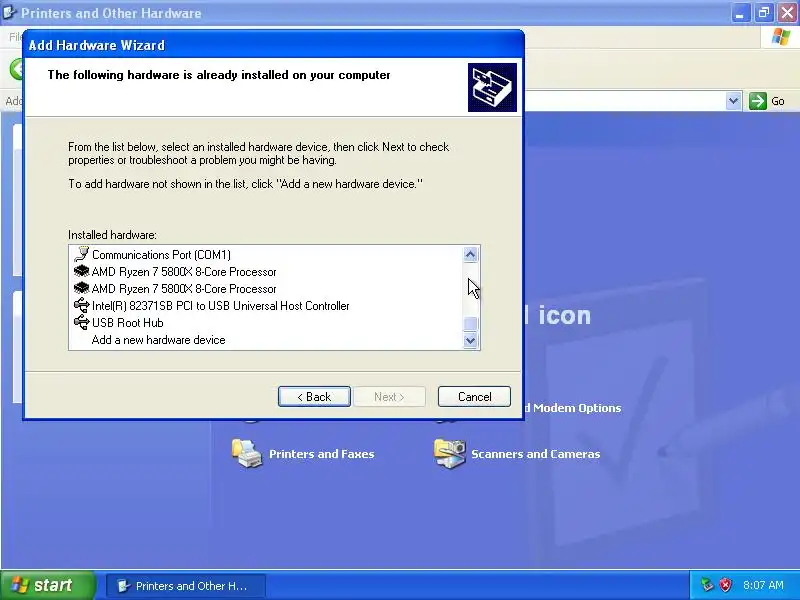Minimize the Printers and Other Hardware window
The width and height of the screenshot is (800, 600).
740,12
